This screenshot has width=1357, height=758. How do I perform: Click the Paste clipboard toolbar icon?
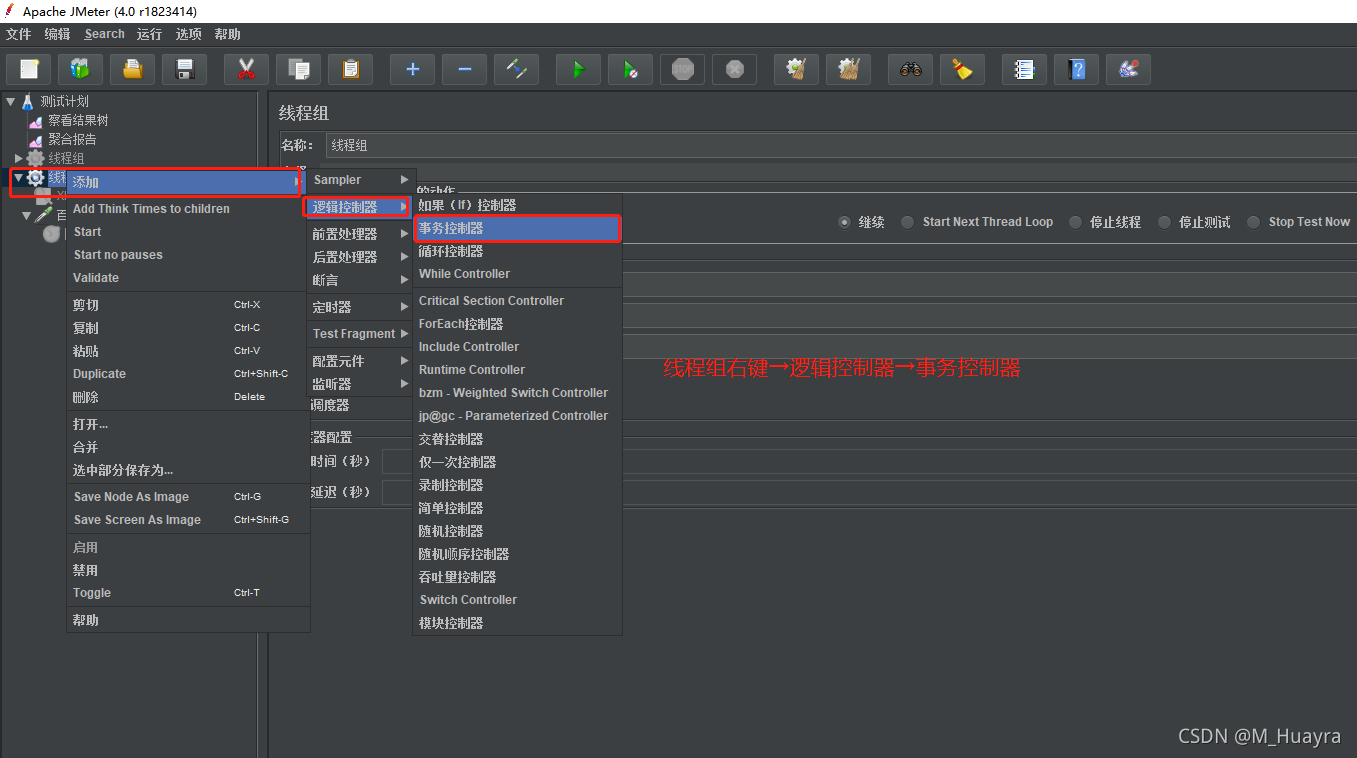coord(350,69)
